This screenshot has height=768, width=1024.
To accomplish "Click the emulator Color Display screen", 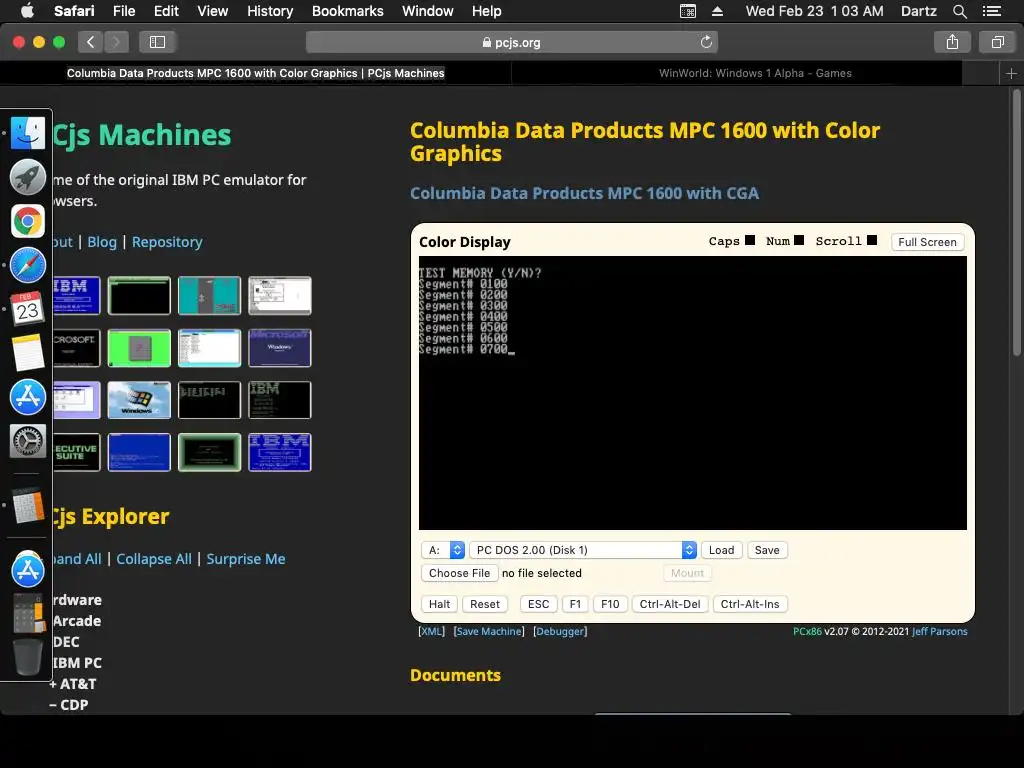I will click(x=692, y=392).
